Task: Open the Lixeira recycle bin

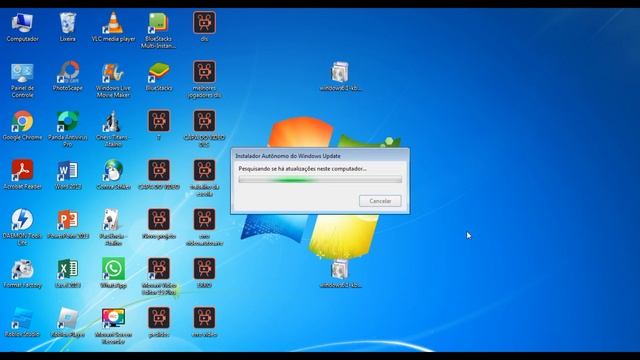Action: [68, 27]
